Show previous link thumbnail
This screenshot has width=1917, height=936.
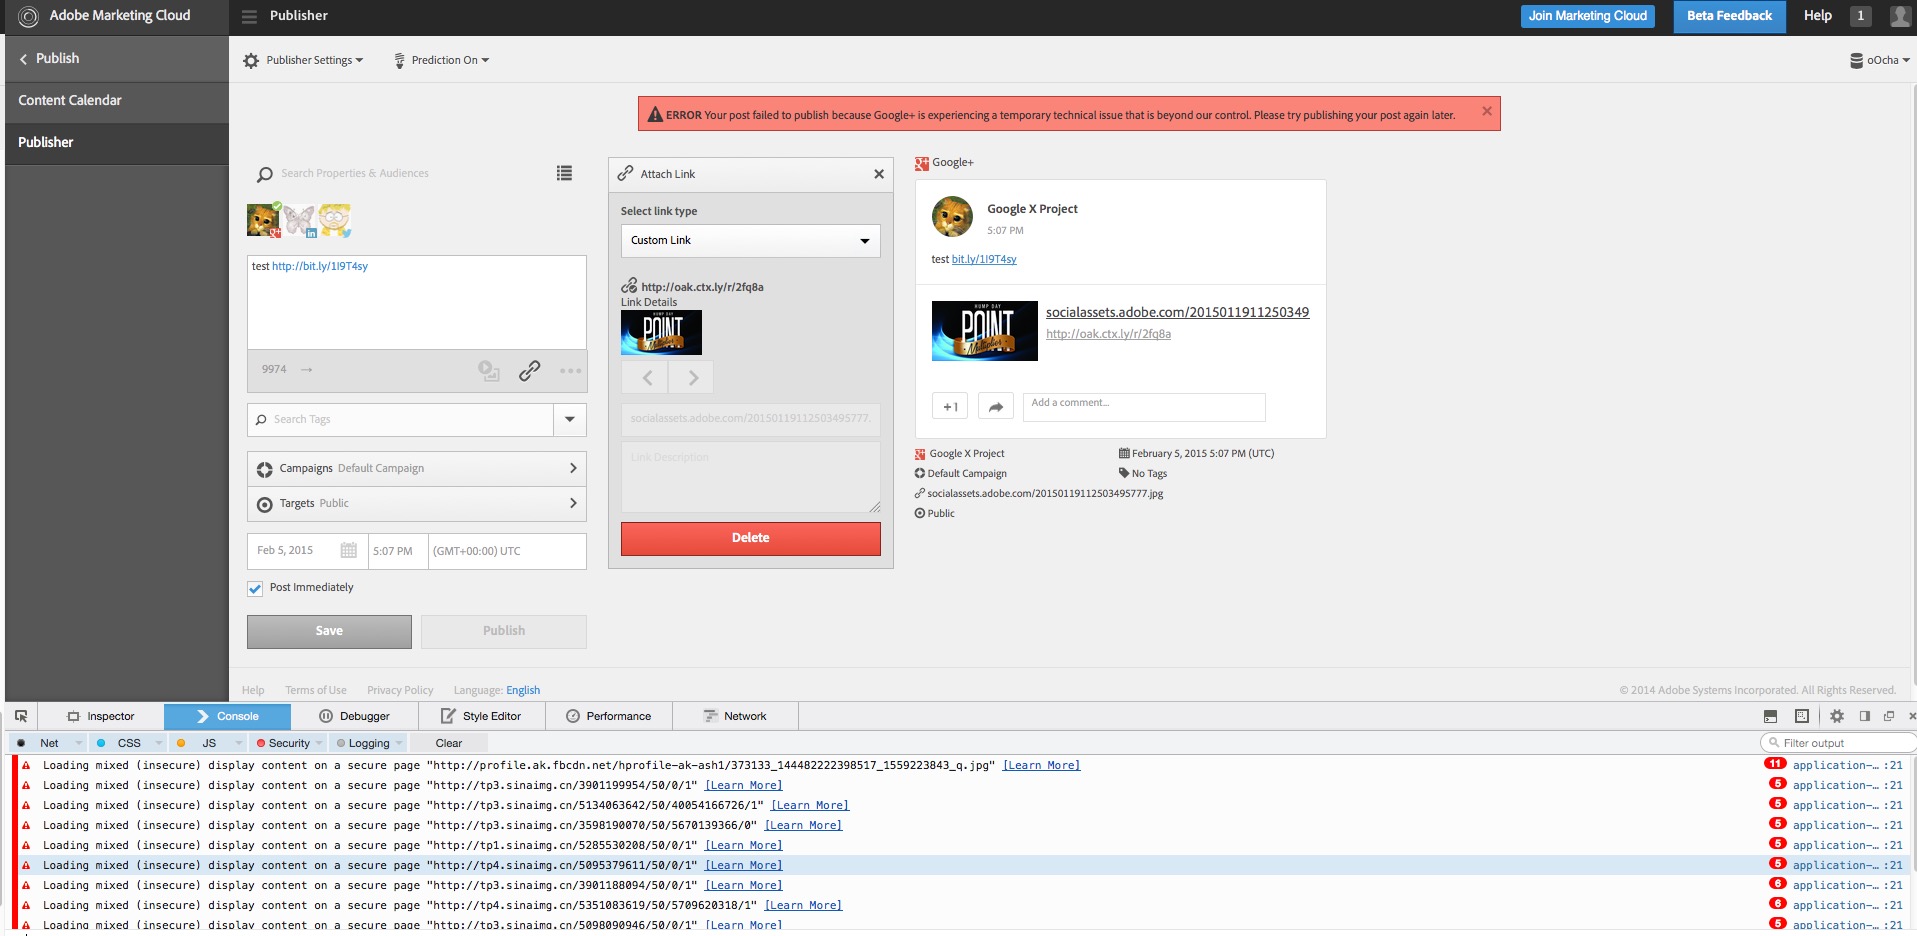[647, 378]
